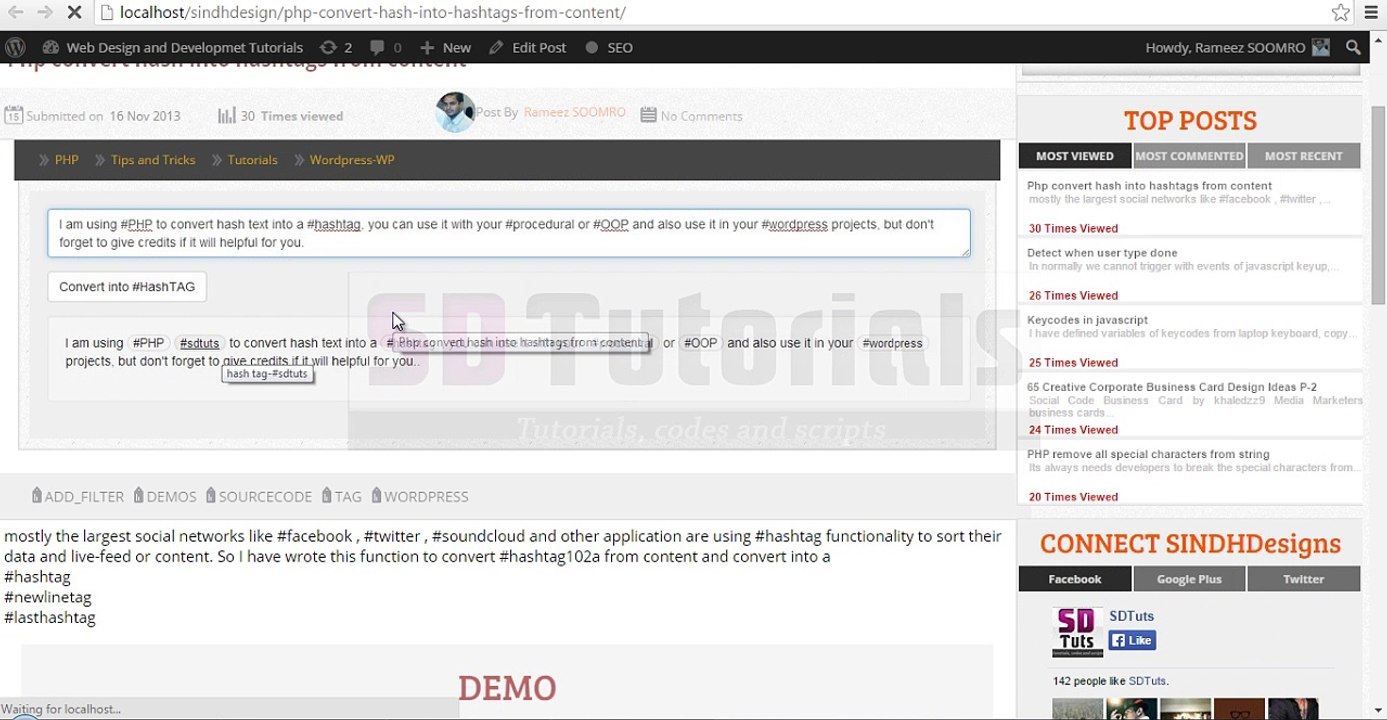Viewport: 1387px width, 720px height.
Task: Click Convert into #HashTAG button
Action: [127, 286]
